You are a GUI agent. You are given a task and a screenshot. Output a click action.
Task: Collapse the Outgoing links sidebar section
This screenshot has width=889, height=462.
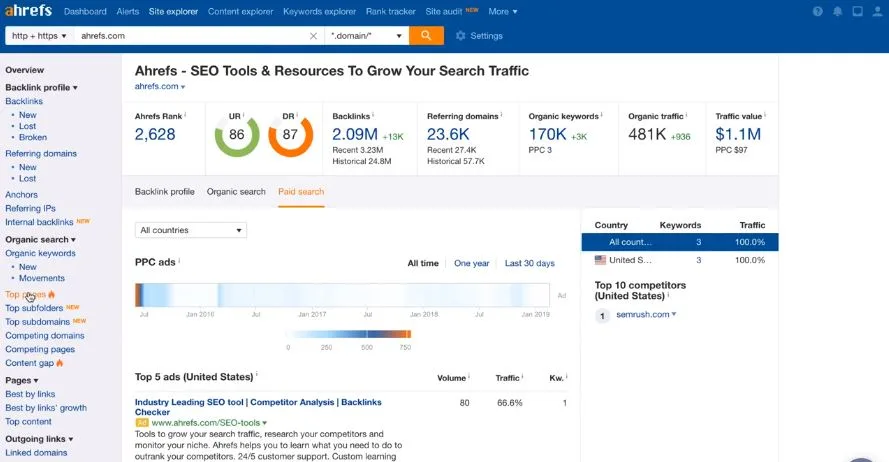[39, 439]
